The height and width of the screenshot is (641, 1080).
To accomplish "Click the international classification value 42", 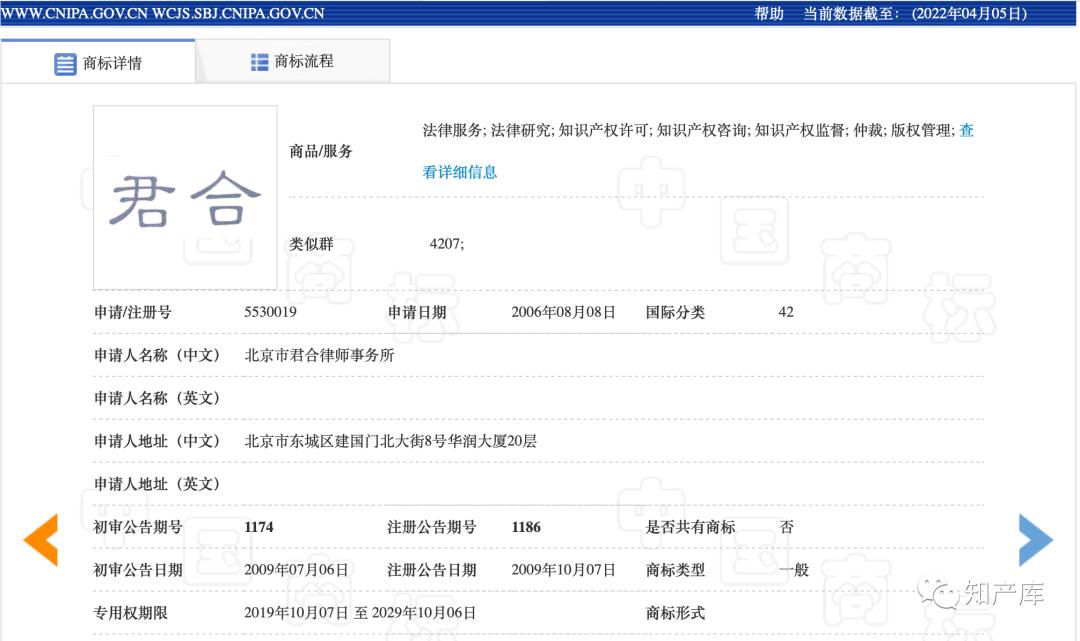I will pyautogui.click(x=786, y=311).
